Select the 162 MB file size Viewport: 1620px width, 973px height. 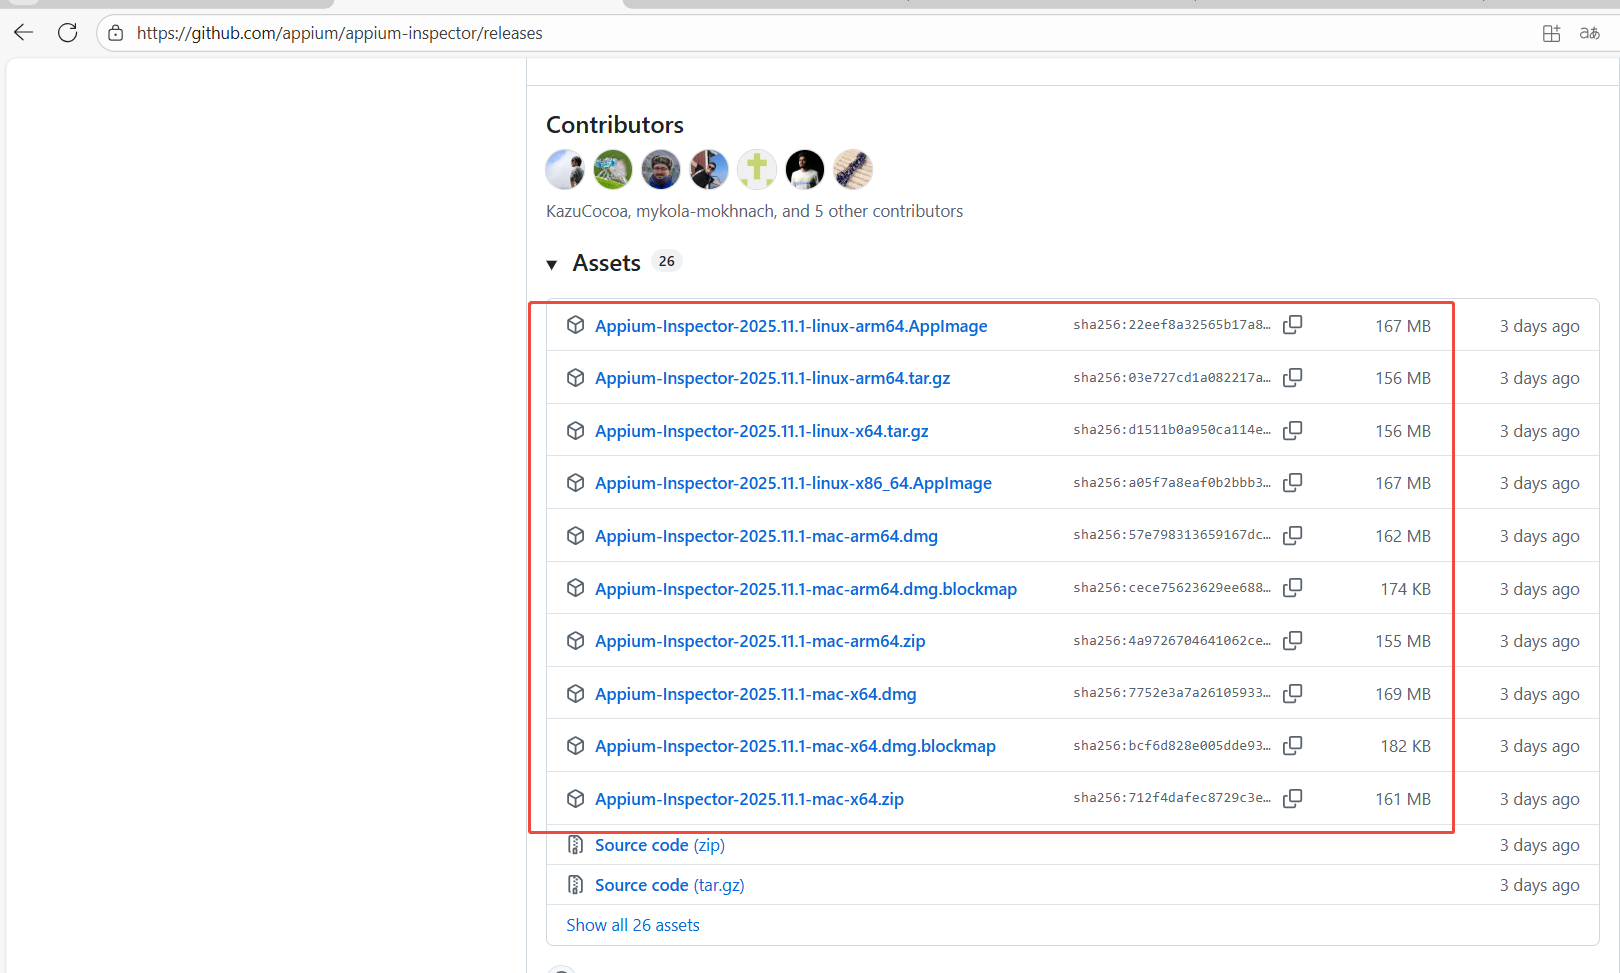tap(1403, 536)
